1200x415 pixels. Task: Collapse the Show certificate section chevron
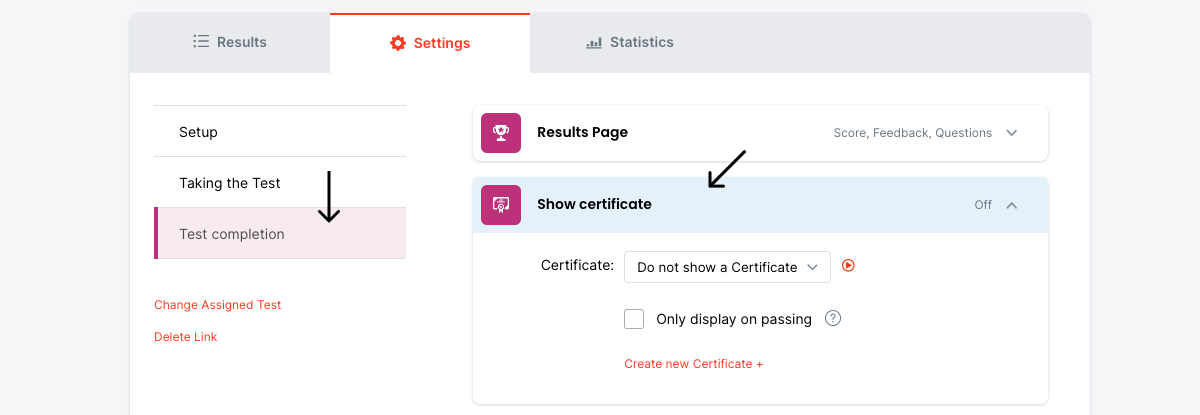point(1012,205)
